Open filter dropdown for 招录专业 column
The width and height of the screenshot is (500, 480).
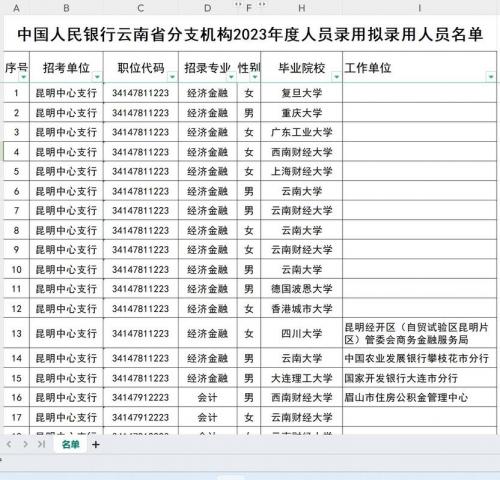coord(231,77)
